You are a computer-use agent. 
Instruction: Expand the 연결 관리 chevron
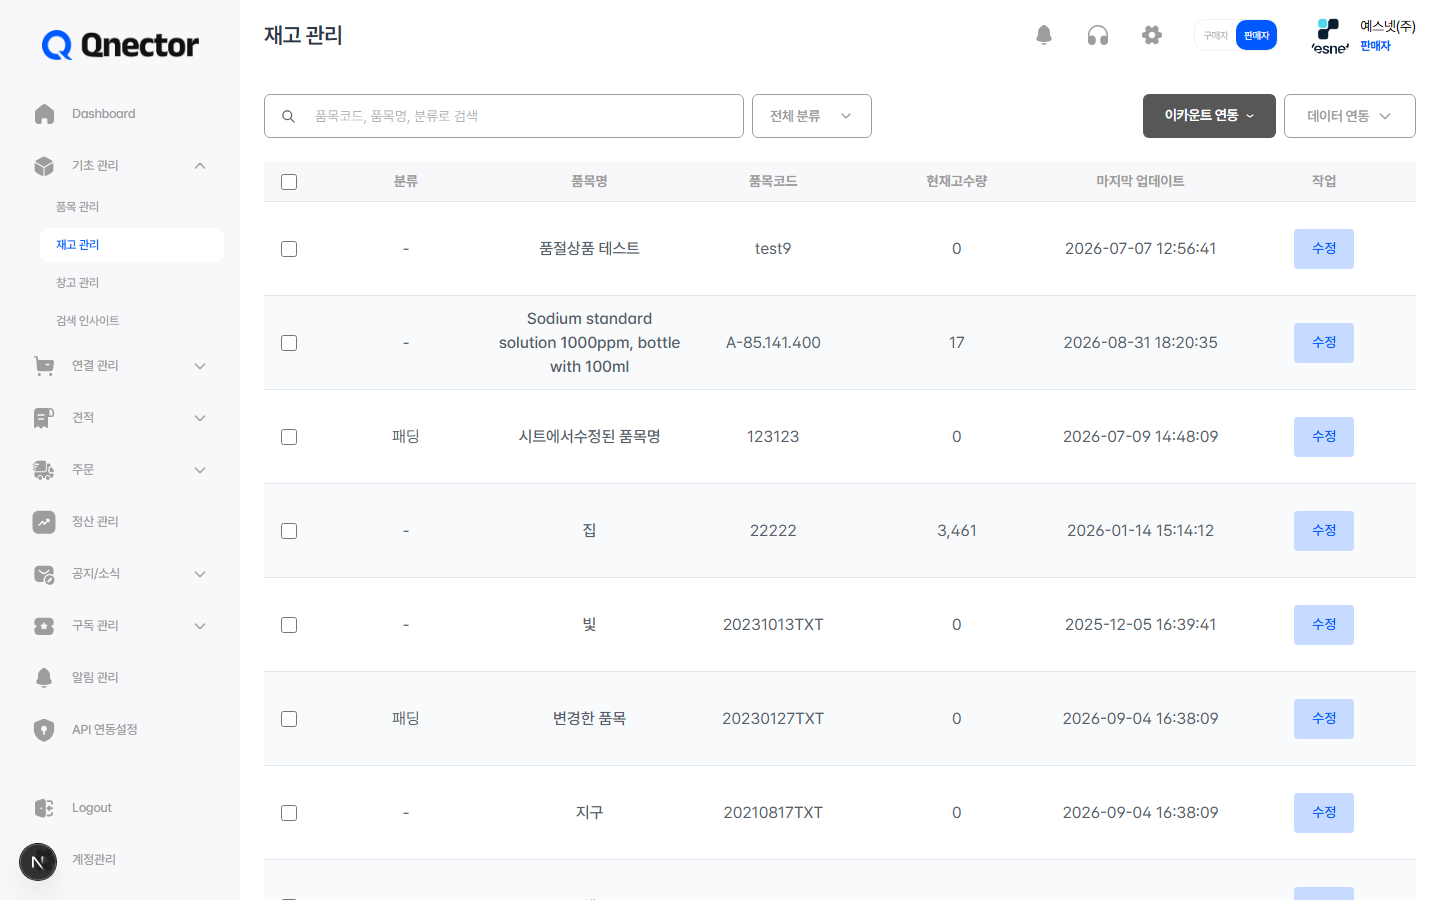click(x=200, y=366)
